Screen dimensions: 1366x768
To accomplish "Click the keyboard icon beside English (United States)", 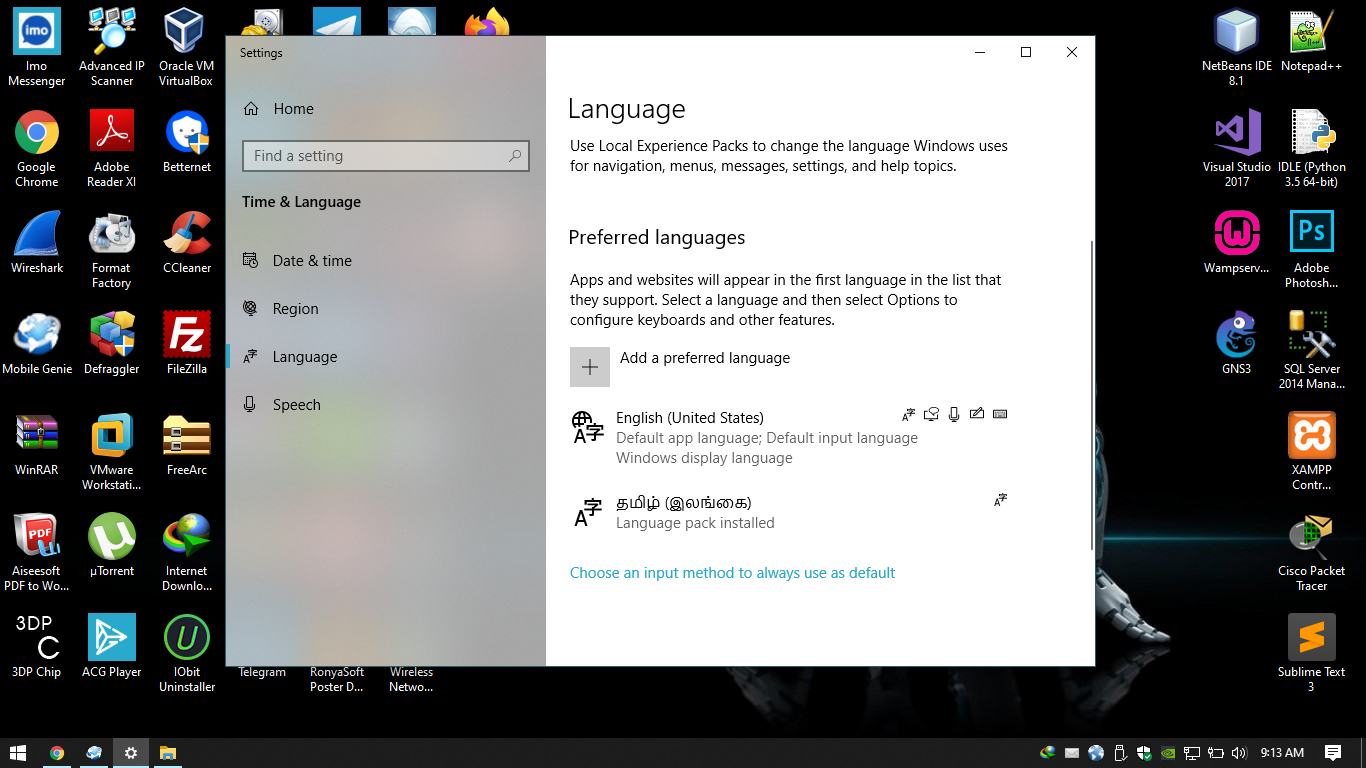I will pyautogui.click(x=1000, y=413).
